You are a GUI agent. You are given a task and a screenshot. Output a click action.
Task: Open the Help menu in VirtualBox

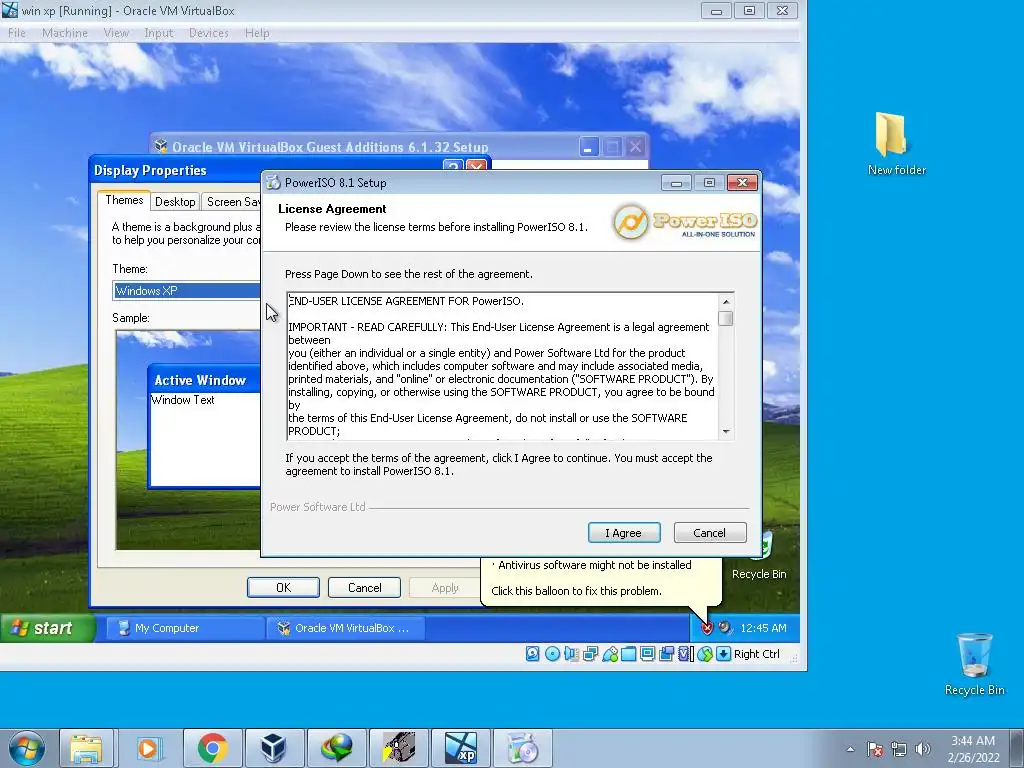[x=257, y=33]
